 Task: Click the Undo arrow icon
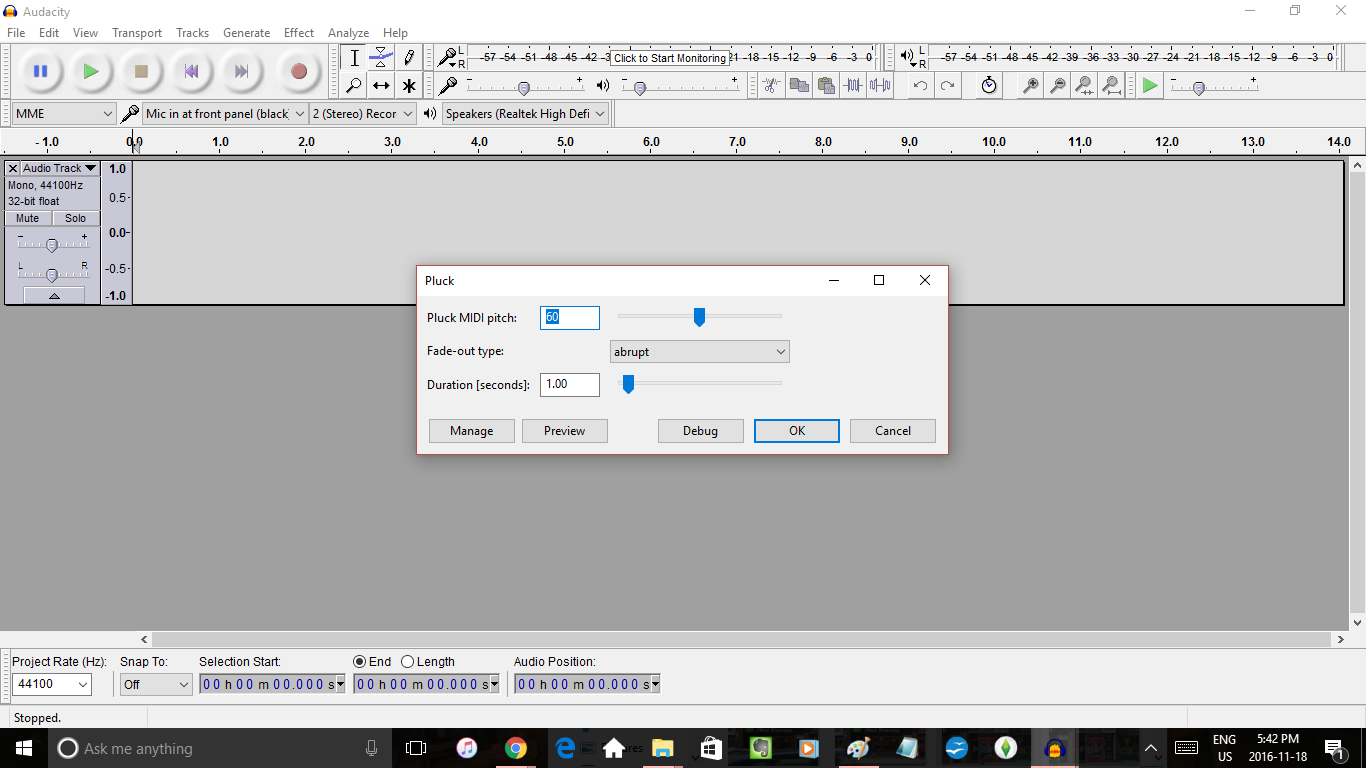(920, 85)
